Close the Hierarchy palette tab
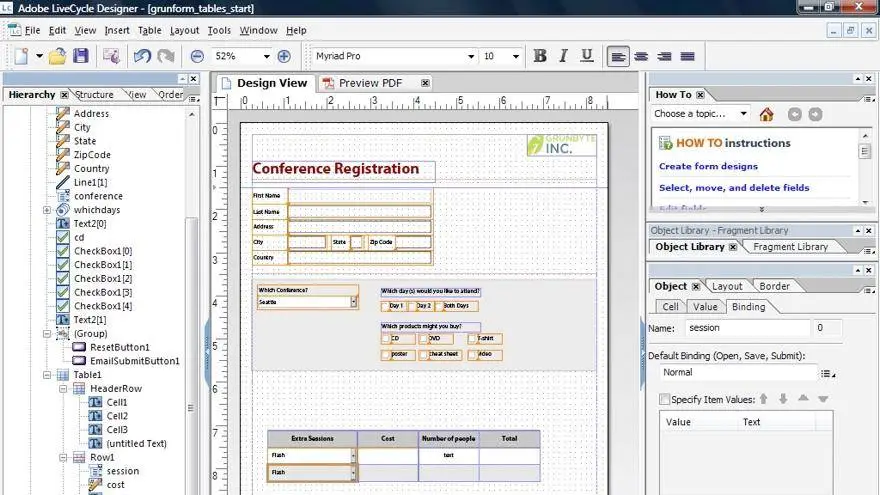The height and width of the screenshot is (495, 880). click(65, 95)
